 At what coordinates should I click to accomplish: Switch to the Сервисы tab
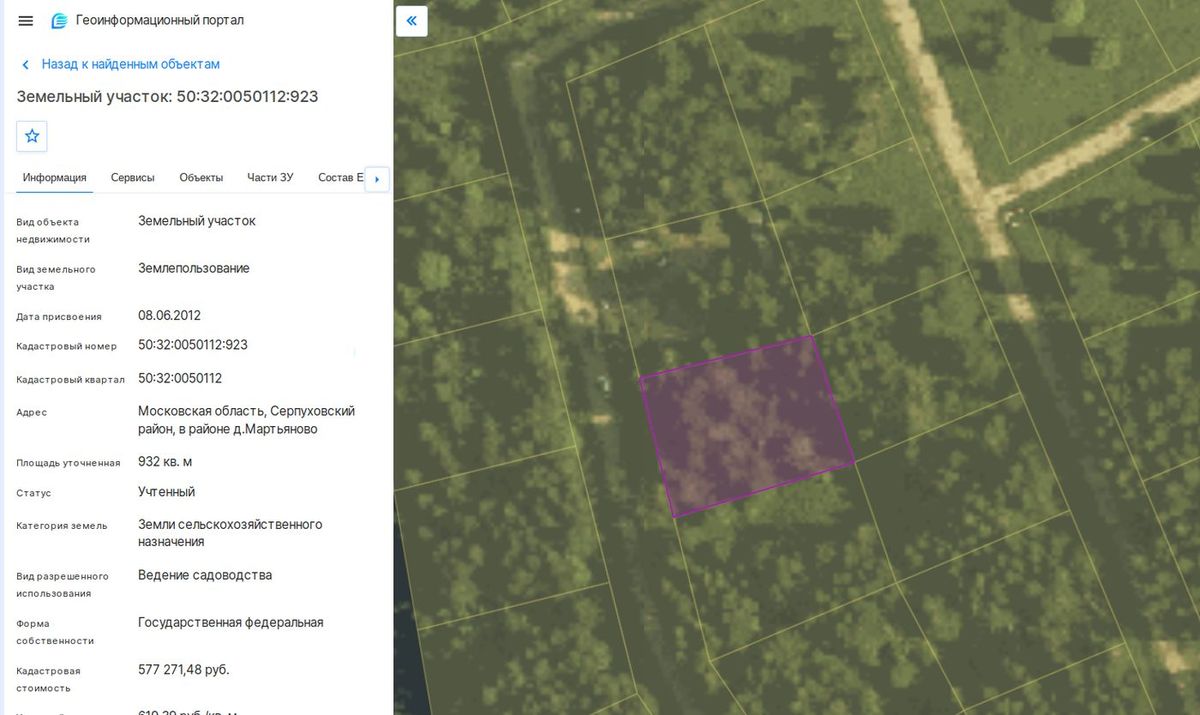click(133, 178)
